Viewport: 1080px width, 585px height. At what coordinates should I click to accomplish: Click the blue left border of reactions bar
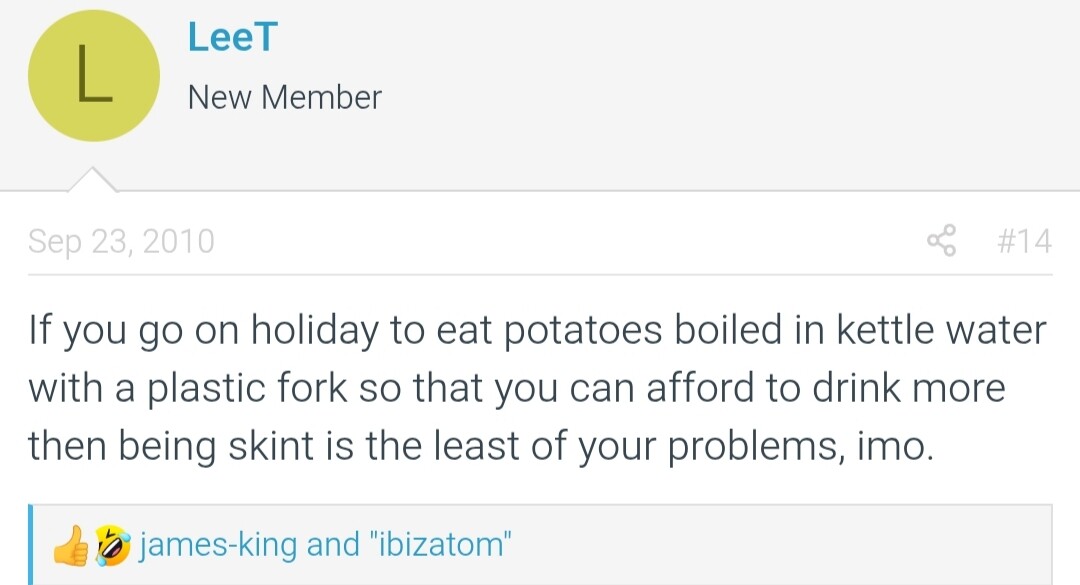[x=30, y=544]
